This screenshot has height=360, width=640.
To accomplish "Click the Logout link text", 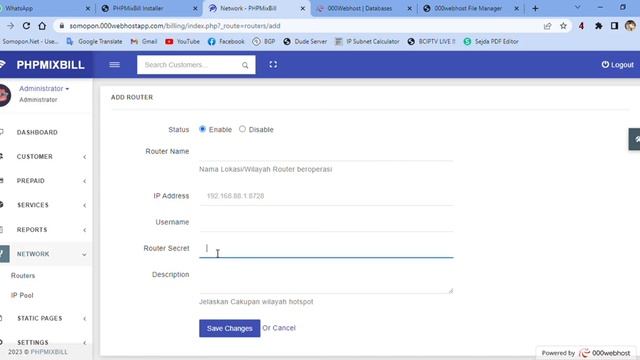I will coord(622,65).
